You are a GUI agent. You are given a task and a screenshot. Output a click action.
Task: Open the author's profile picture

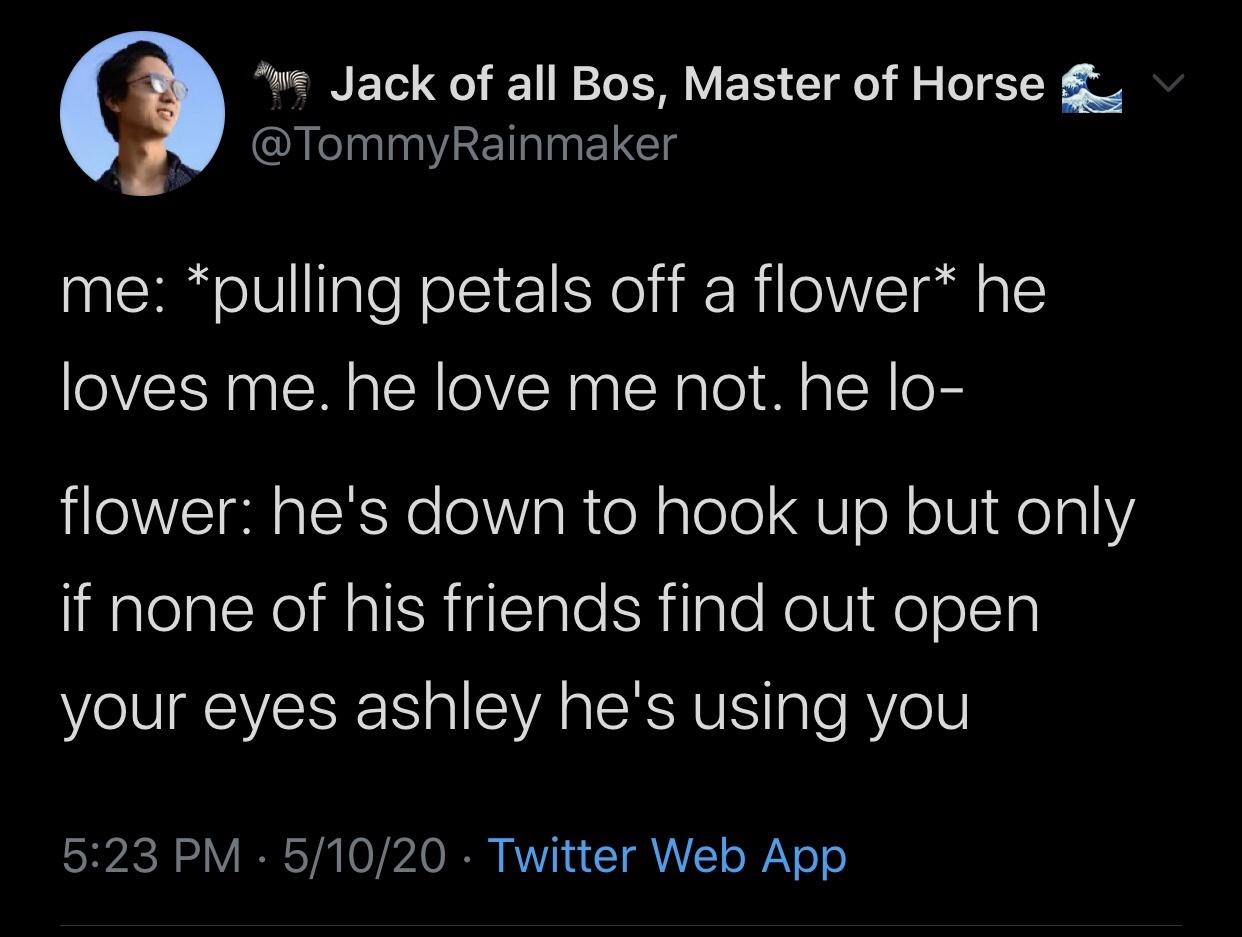[142, 112]
